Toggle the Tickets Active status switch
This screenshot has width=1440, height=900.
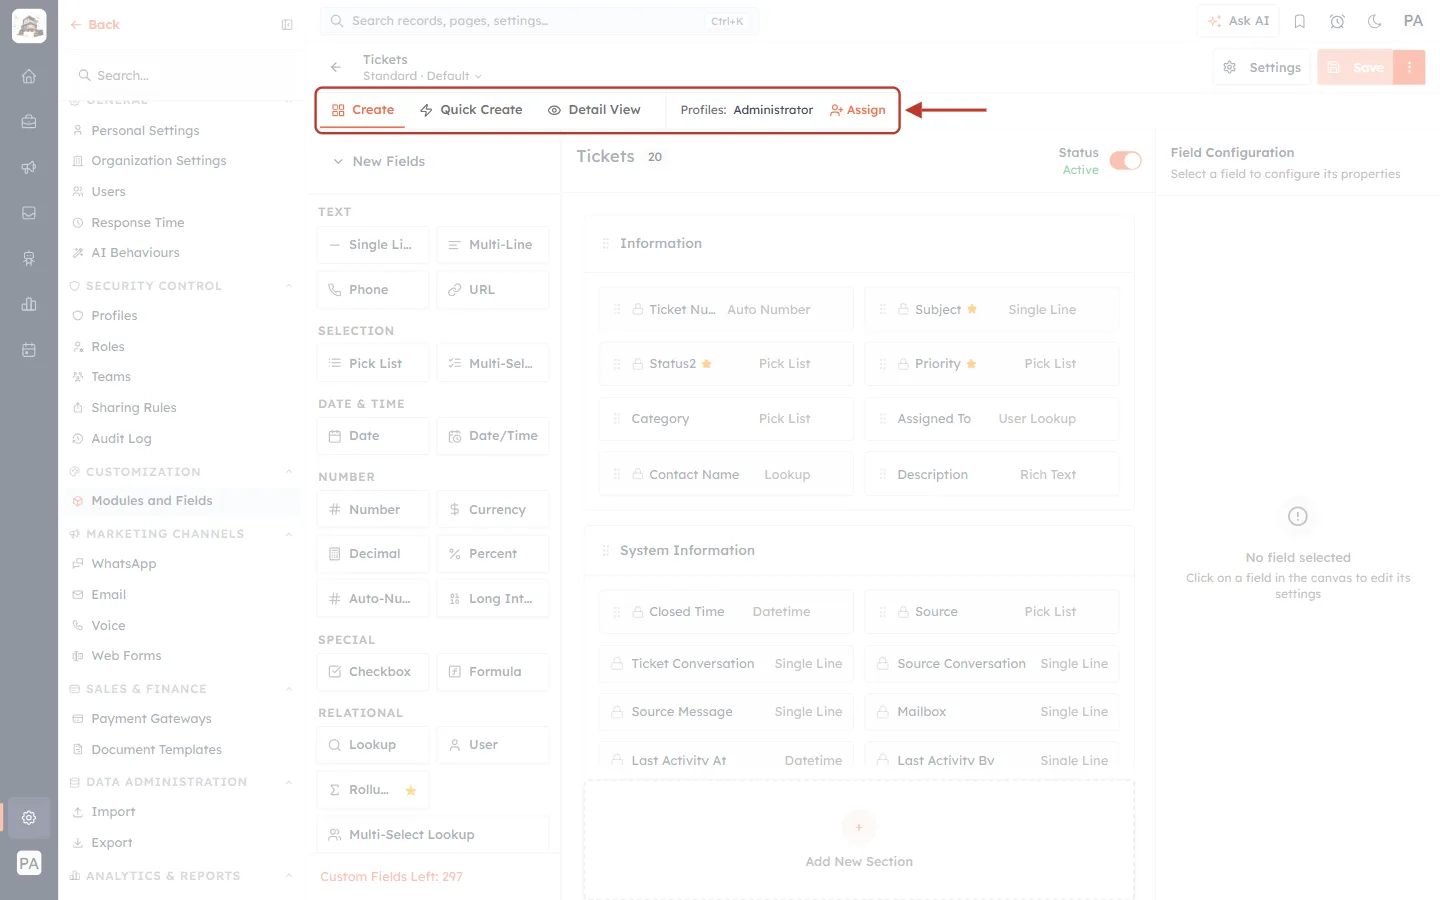coord(1126,161)
